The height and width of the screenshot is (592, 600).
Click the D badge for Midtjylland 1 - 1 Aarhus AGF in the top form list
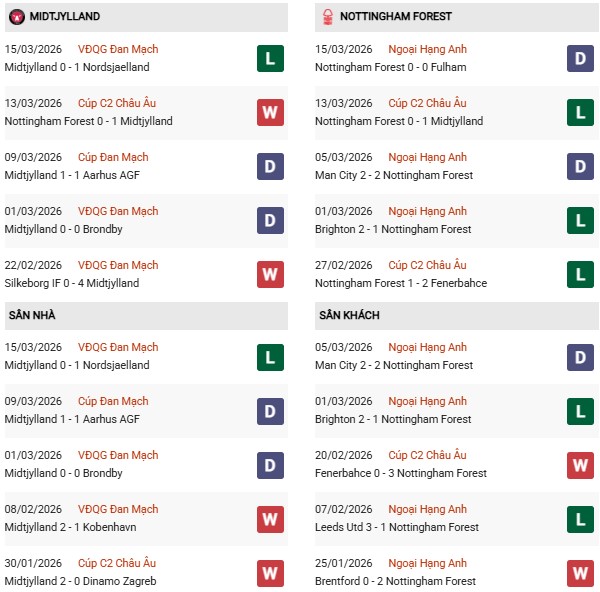[x=270, y=167]
